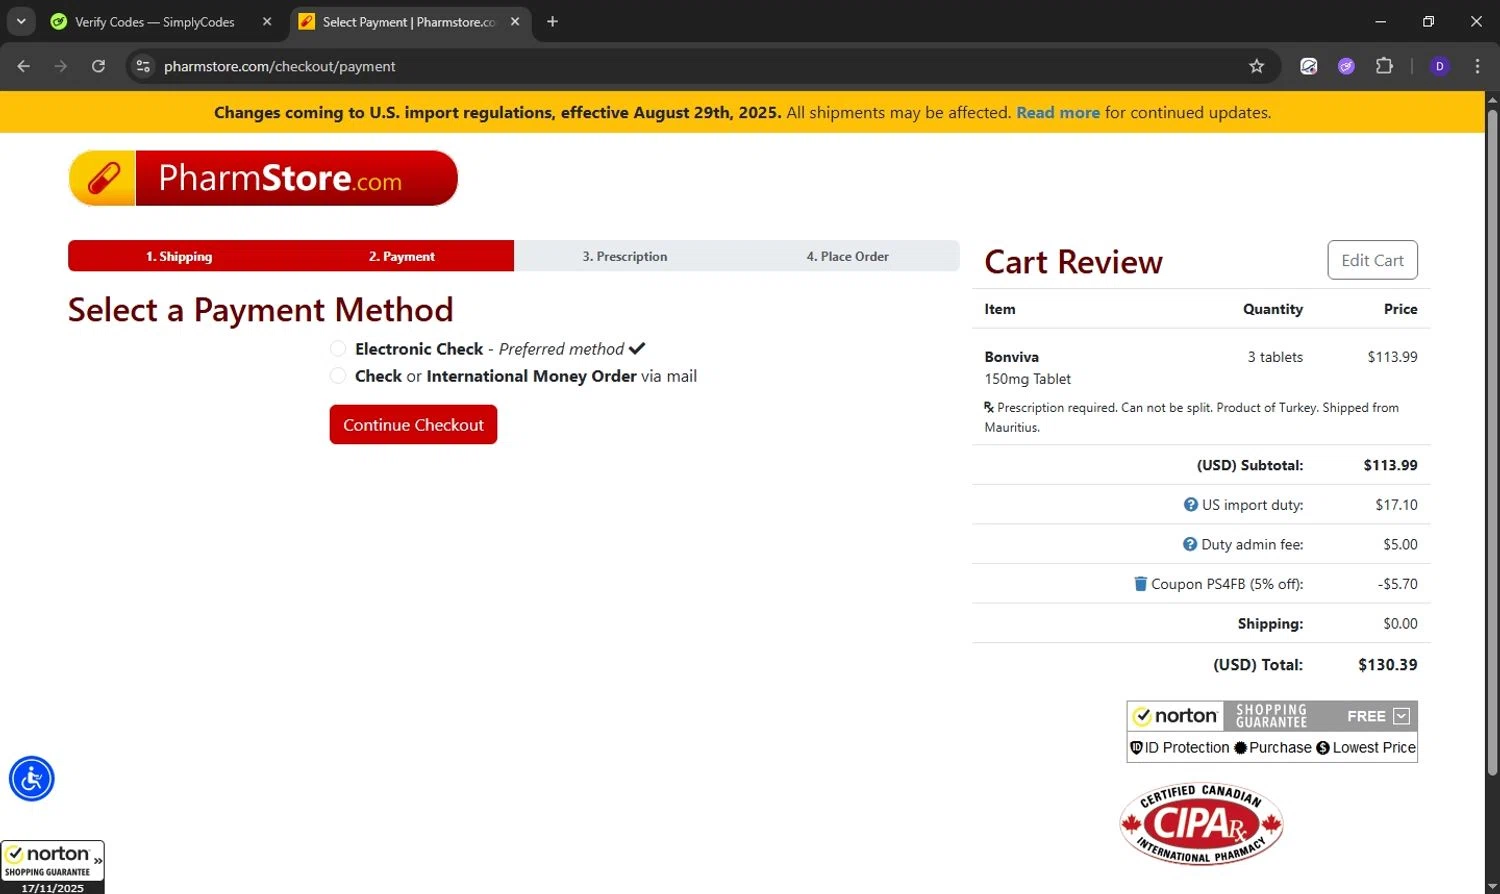Click the purple extension icon in toolbar
The image size is (1500, 894).
click(1346, 66)
